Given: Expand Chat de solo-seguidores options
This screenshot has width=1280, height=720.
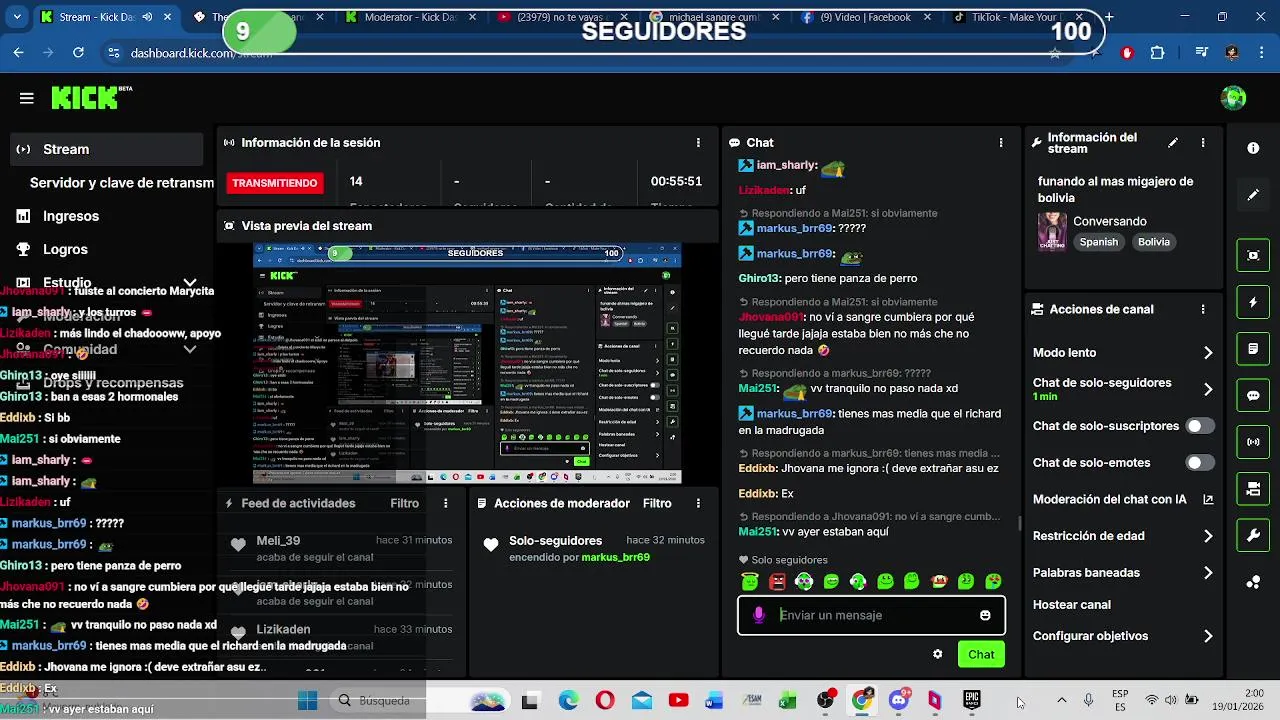Looking at the screenshot, I should click(1208, 389).
